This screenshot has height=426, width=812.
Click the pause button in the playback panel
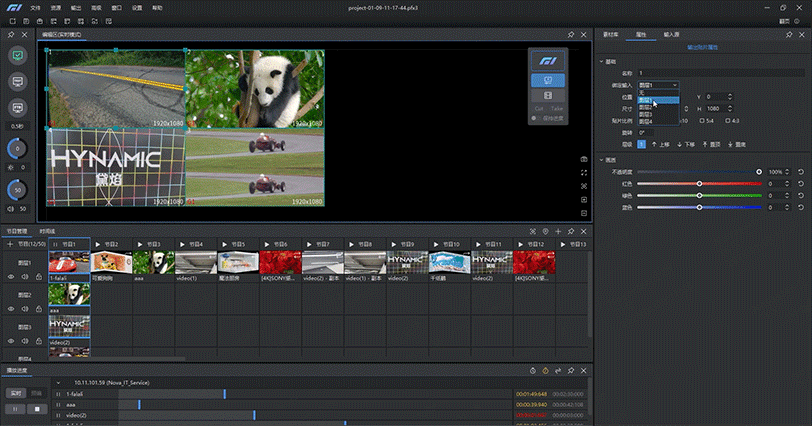point(17,408)
